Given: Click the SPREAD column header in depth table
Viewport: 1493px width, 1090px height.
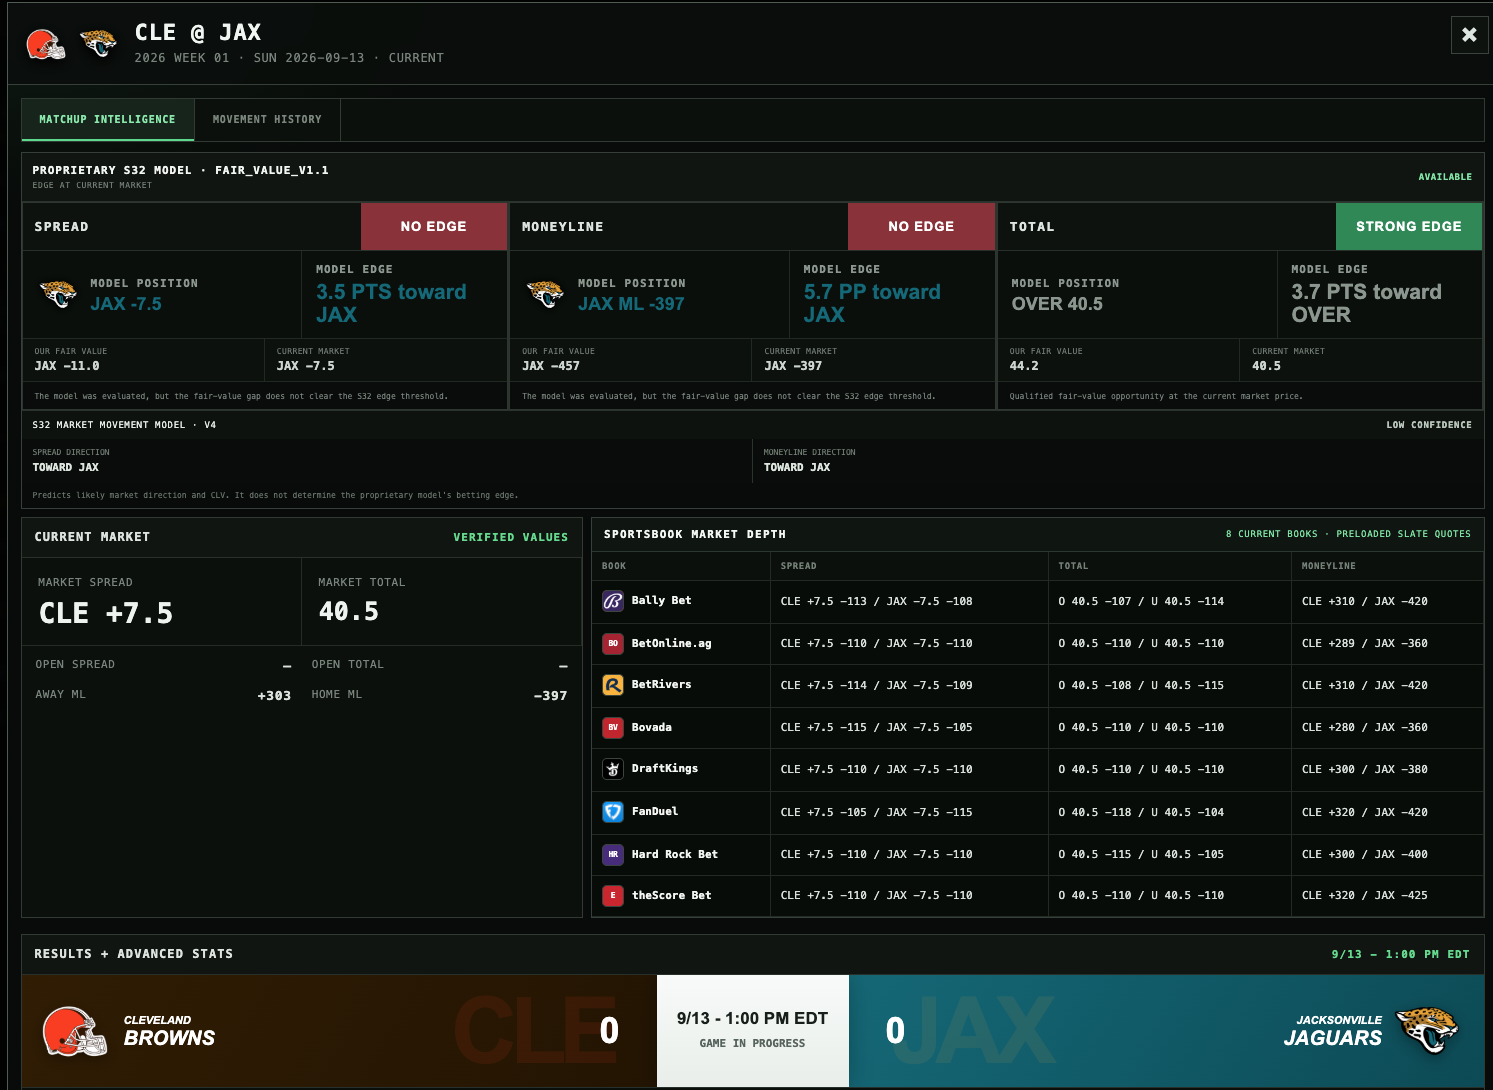Looking at the screenshot, I should pyautogui.click(x=798, y=566).
